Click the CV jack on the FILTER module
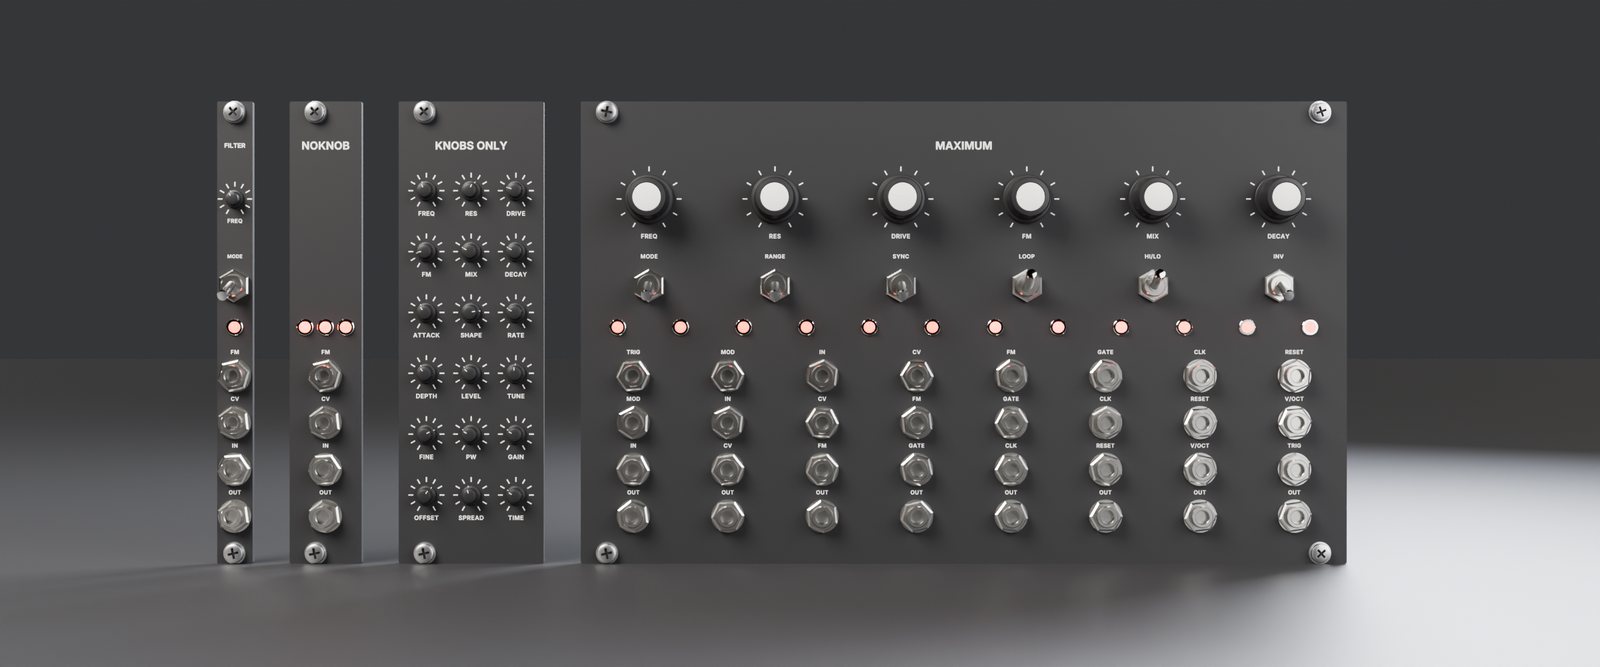 [x=235, y=423]
